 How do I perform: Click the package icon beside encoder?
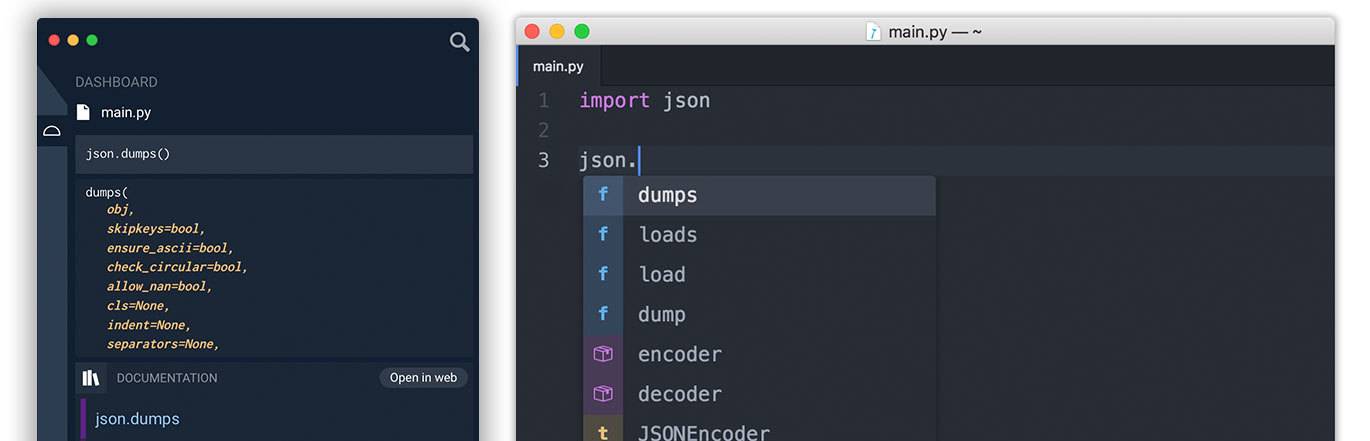(603, 354)
